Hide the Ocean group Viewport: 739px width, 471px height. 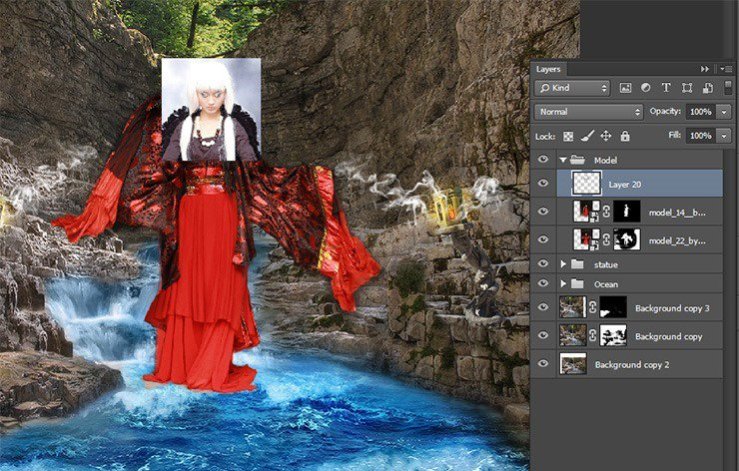543,283
